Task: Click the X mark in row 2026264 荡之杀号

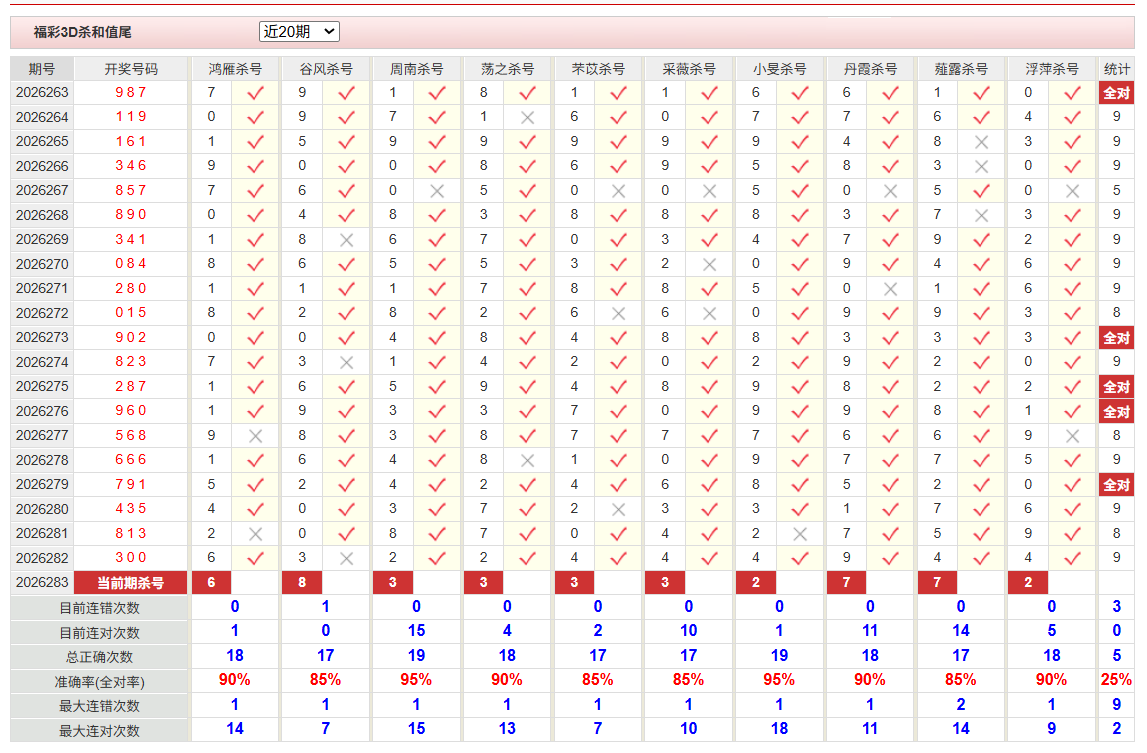Action: pyautogui.click(x=527, y=117)
